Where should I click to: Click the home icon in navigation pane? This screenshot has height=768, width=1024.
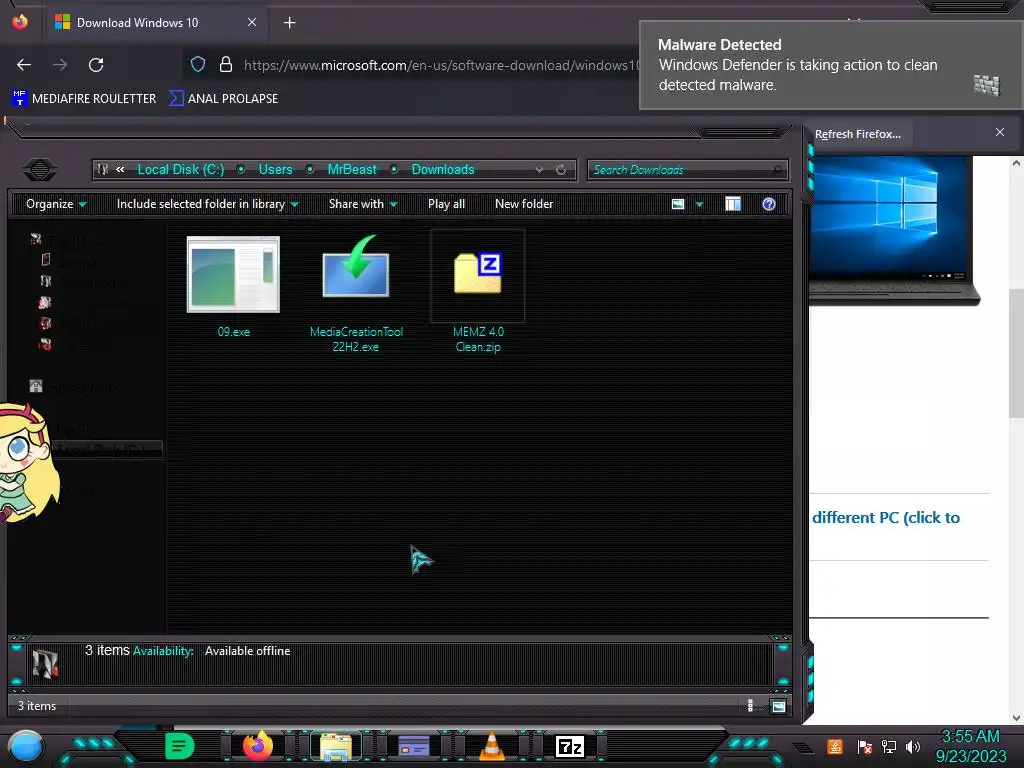(36, 387)
